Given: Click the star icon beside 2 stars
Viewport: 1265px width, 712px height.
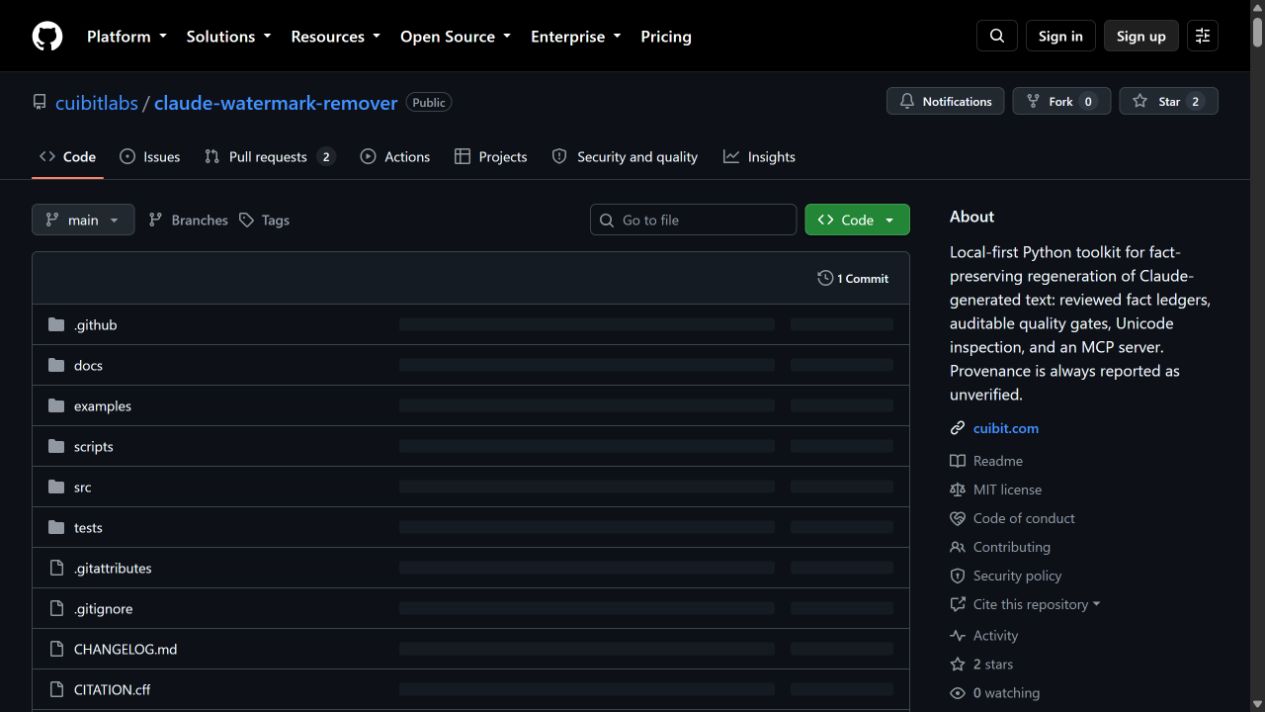Looking at the screenshot, I should pos(957,664).
